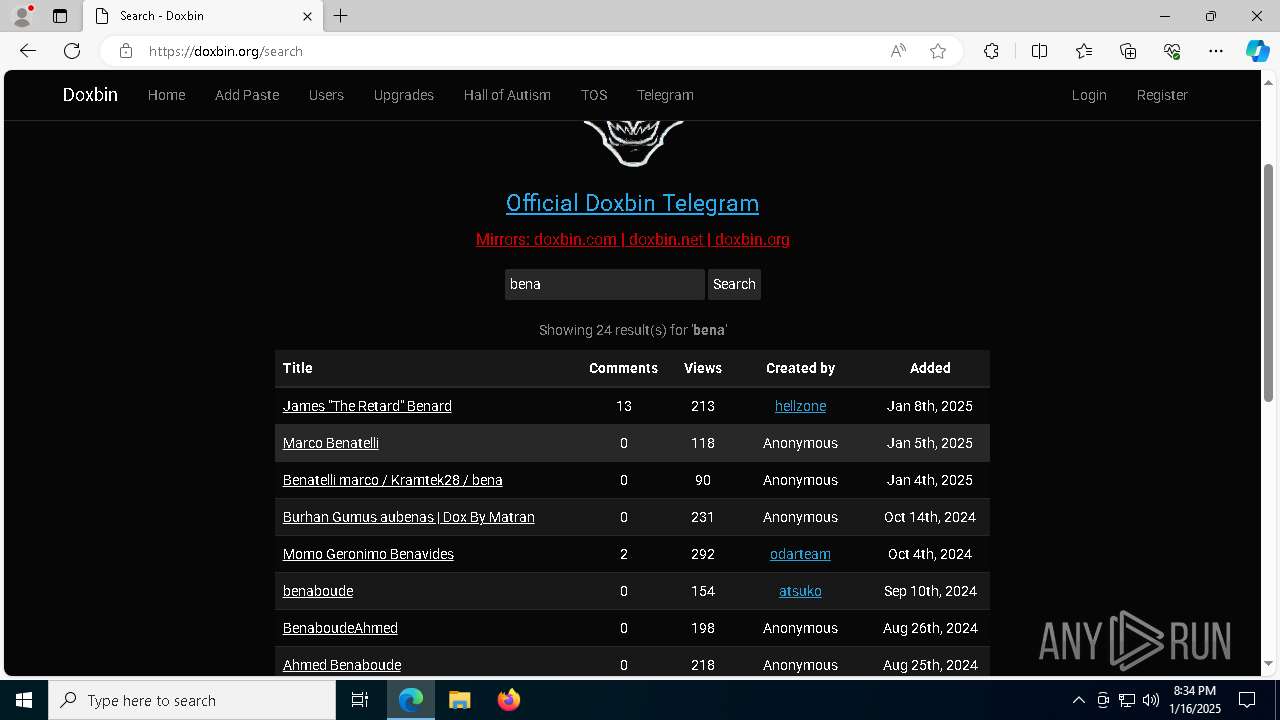Open the Login page link
This screenshot has height=720, width=1280.
1089,95
